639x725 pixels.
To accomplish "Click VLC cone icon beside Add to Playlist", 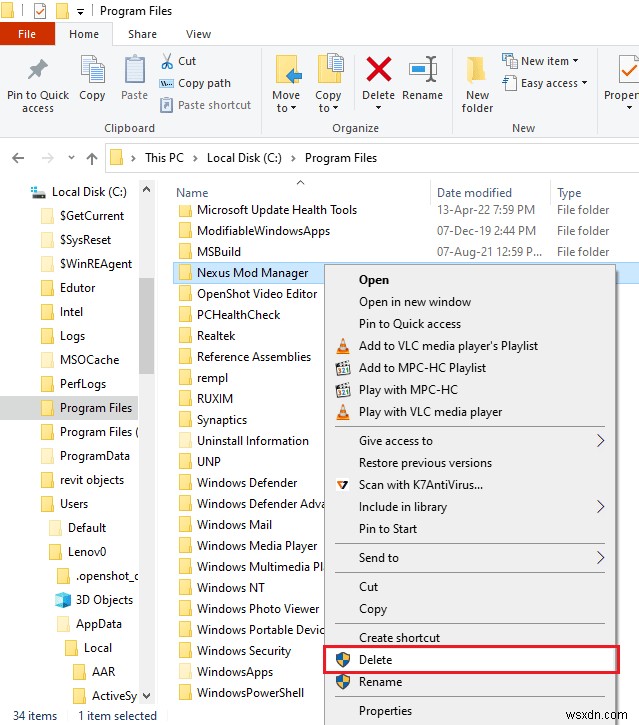I will click(x=343, y=346).
